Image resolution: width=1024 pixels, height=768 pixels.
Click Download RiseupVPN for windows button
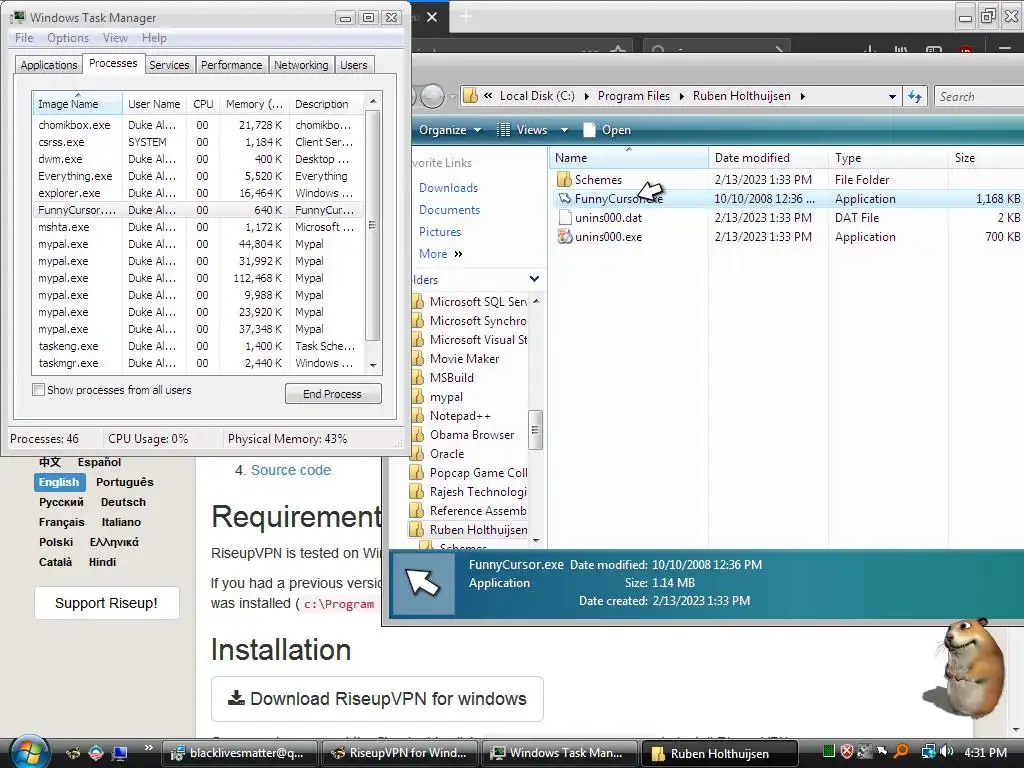pos(377,699)
